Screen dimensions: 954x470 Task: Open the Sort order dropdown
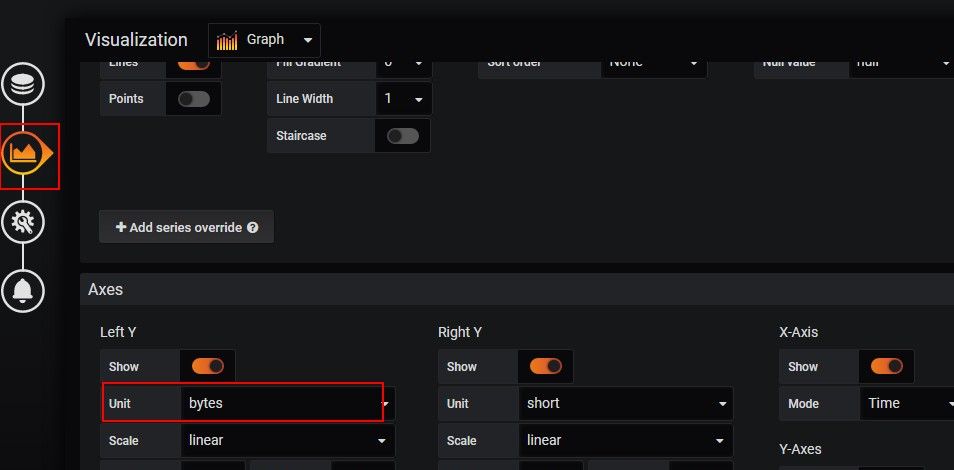(x=654, y=67)
